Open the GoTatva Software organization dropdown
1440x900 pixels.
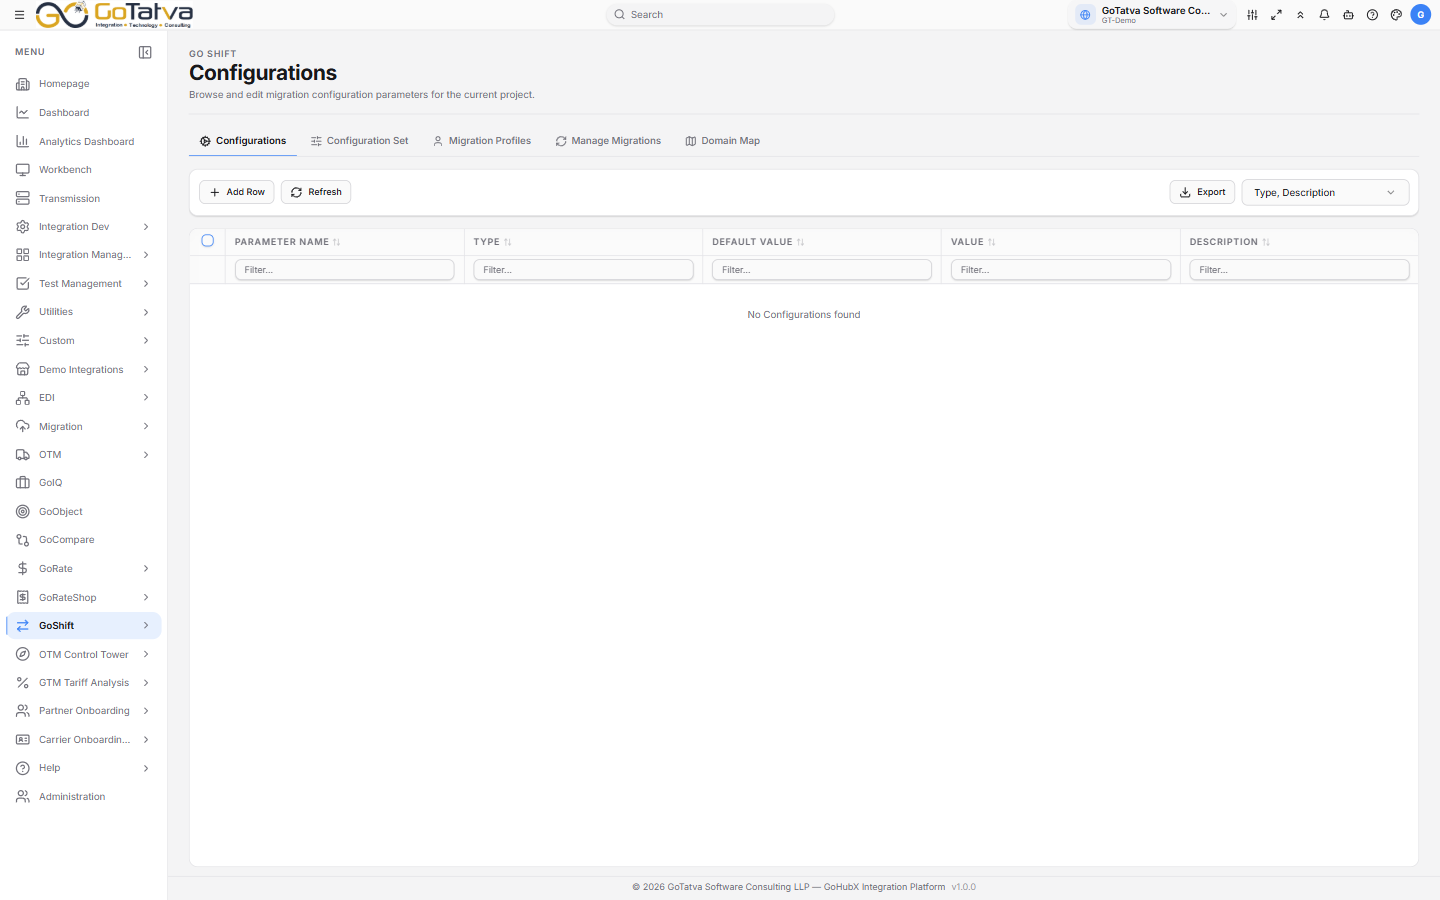coord(1152,15)
